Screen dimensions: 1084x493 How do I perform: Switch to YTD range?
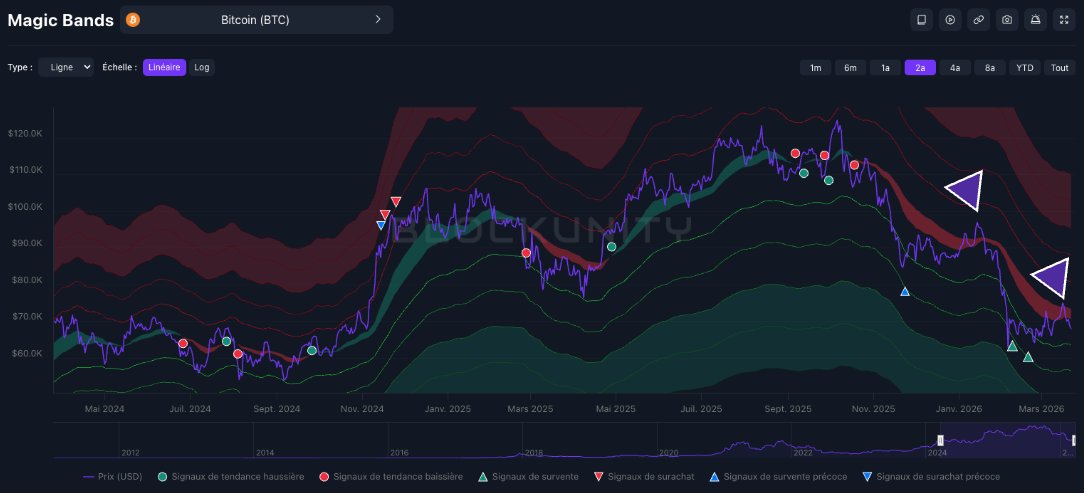coord(1025,68)
